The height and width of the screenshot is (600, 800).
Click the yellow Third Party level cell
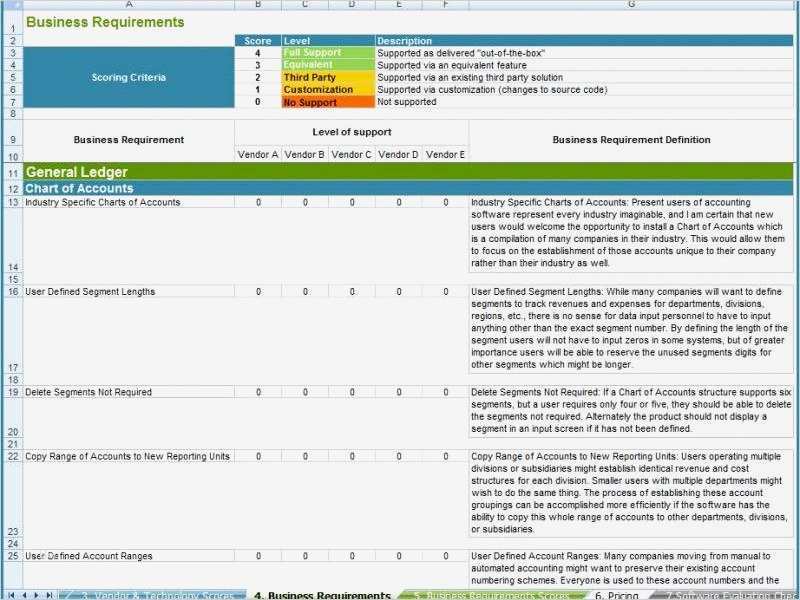(x=328, y=78)
